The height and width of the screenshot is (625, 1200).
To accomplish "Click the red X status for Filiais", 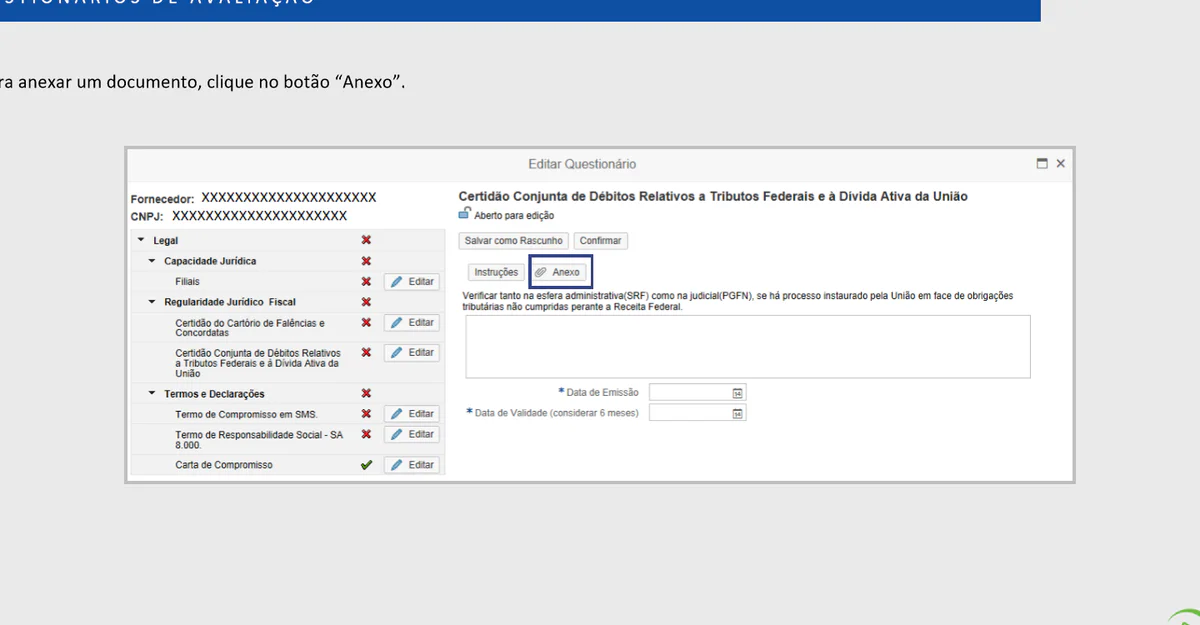I will [x=366, y=282].
